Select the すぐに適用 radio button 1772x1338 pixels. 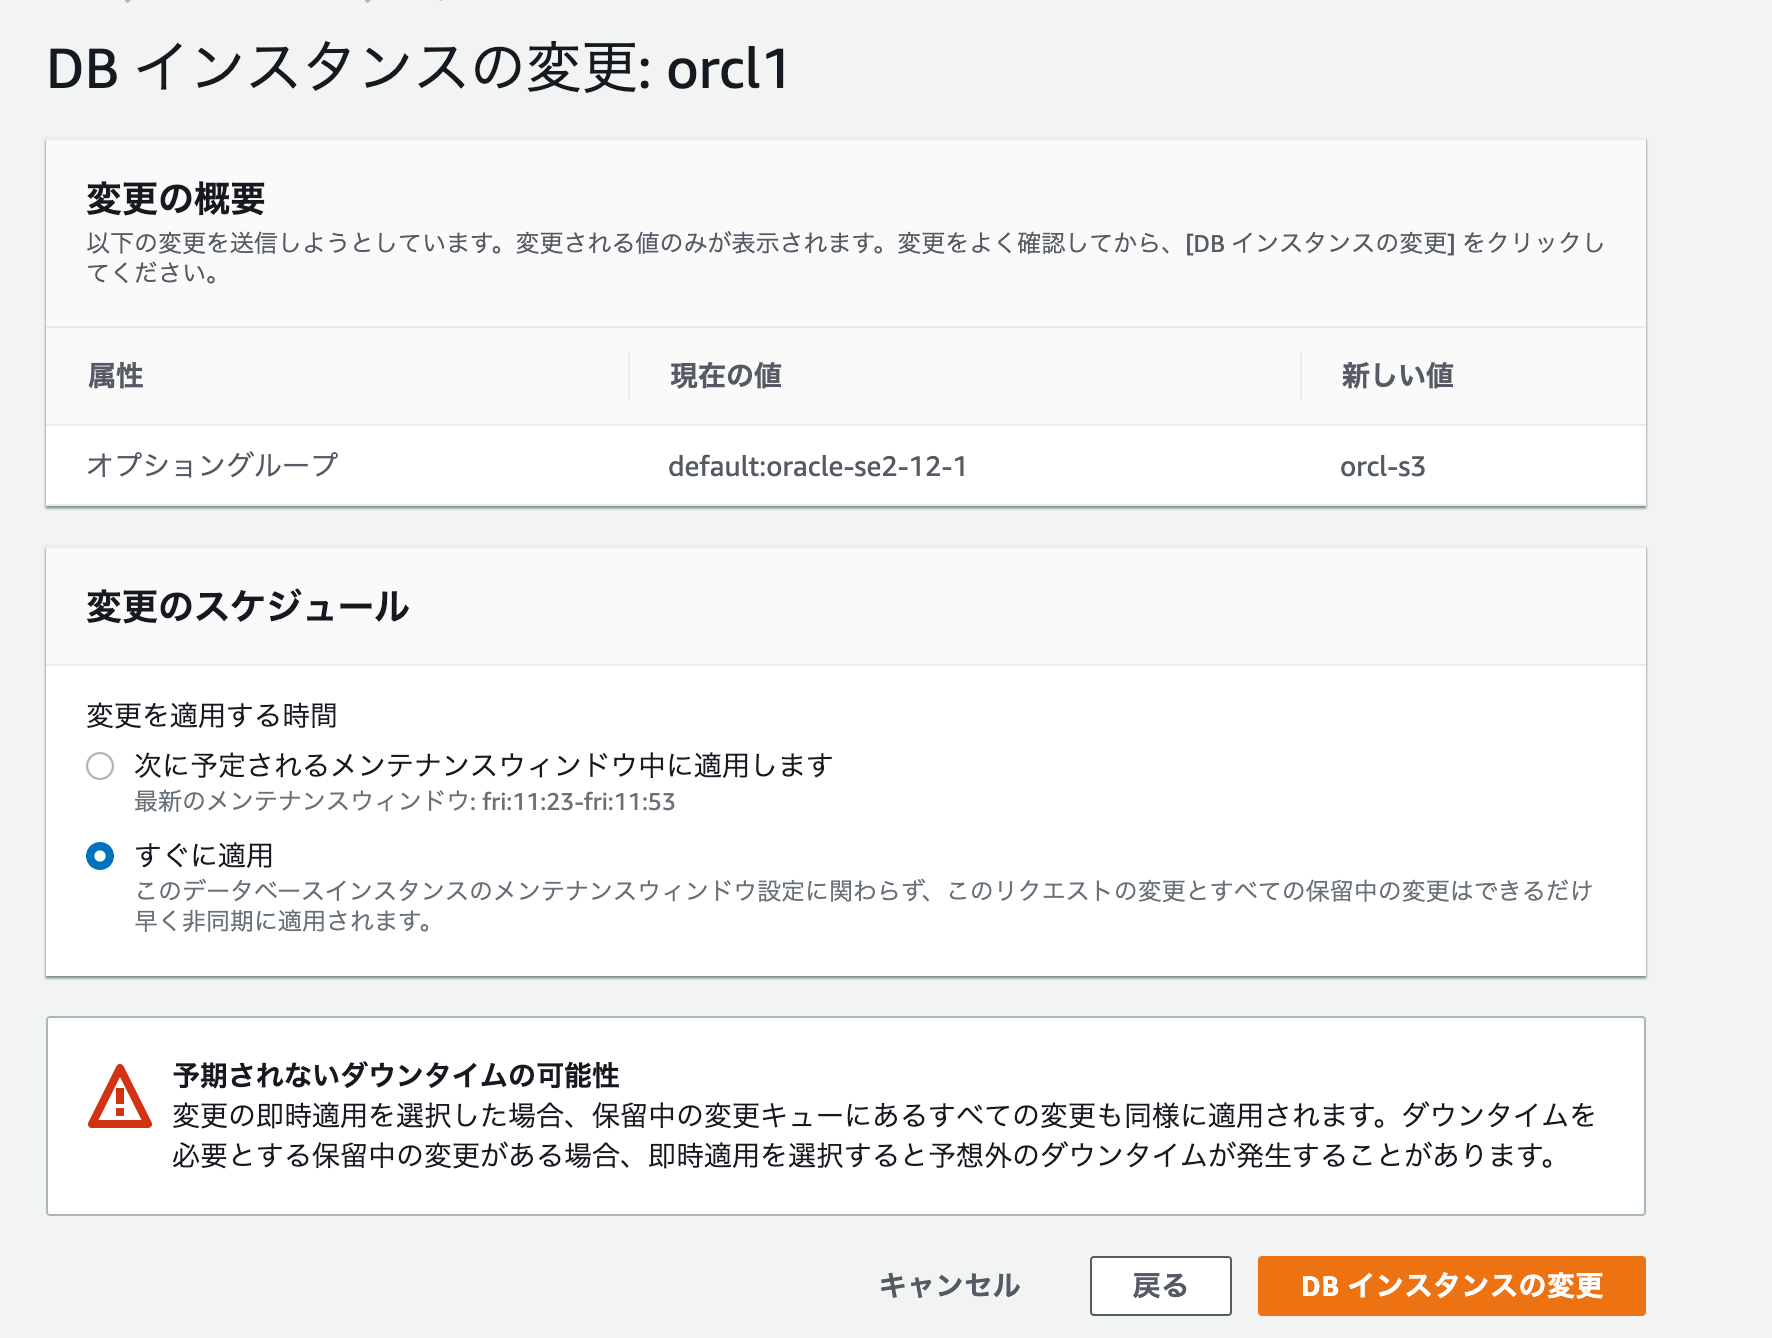(100, 856)
